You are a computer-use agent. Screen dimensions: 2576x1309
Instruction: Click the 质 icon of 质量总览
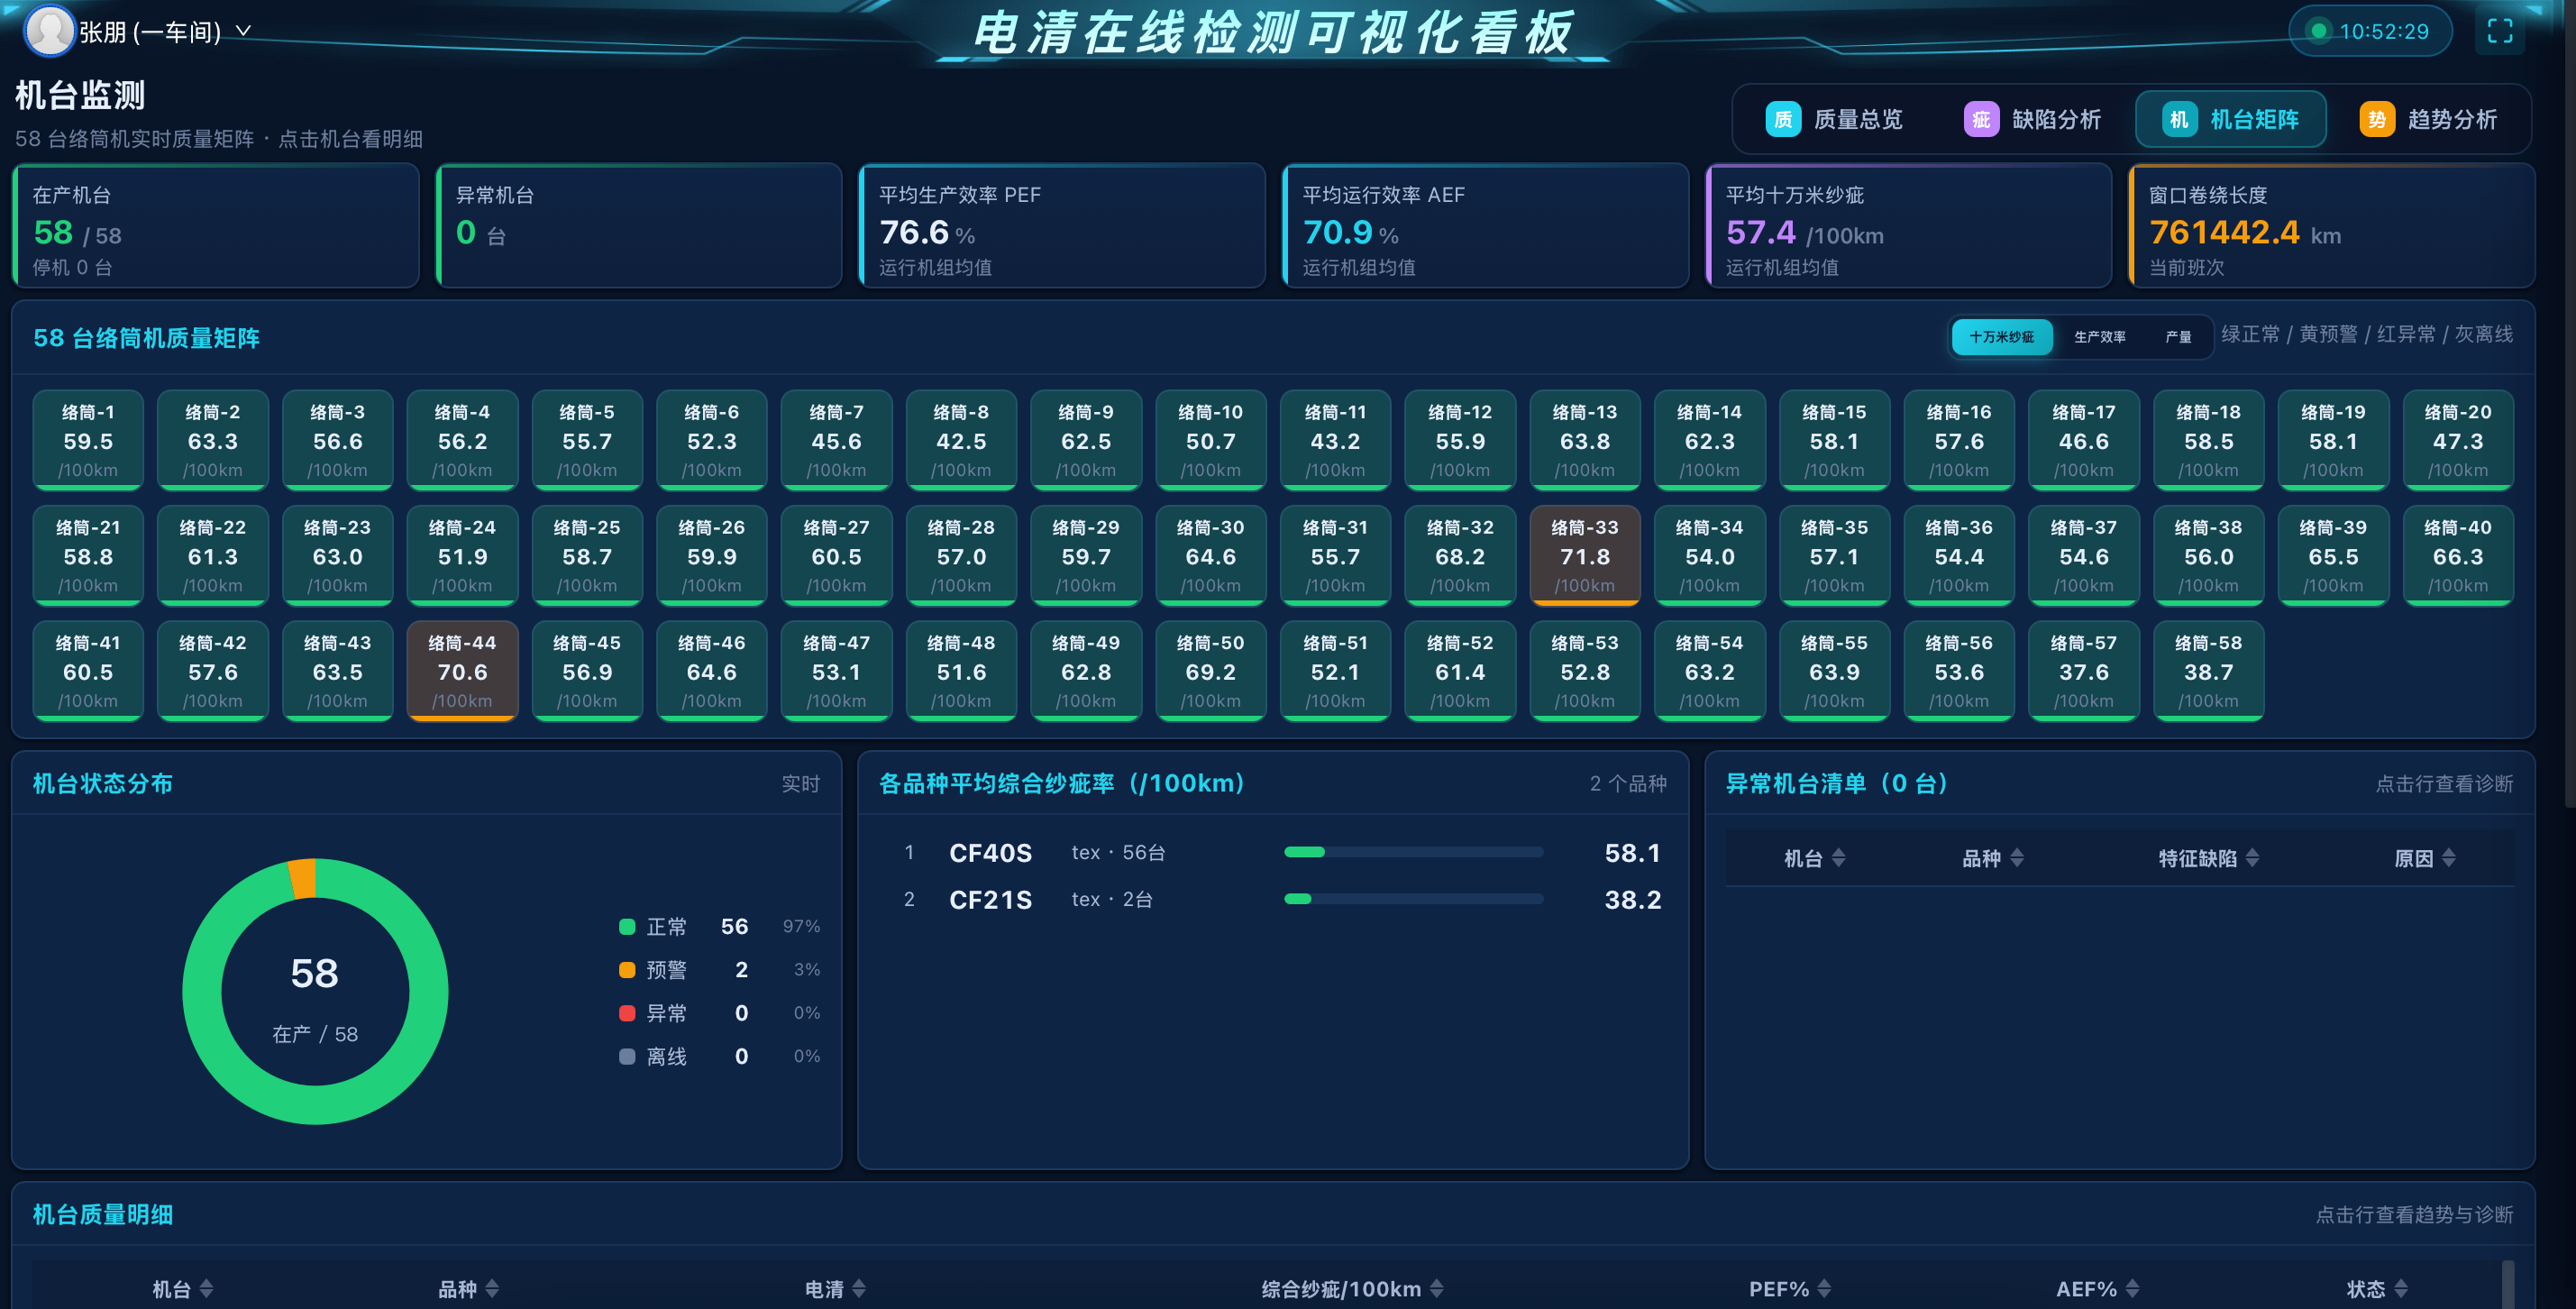pyautogui.click(x=1782, y=119)
